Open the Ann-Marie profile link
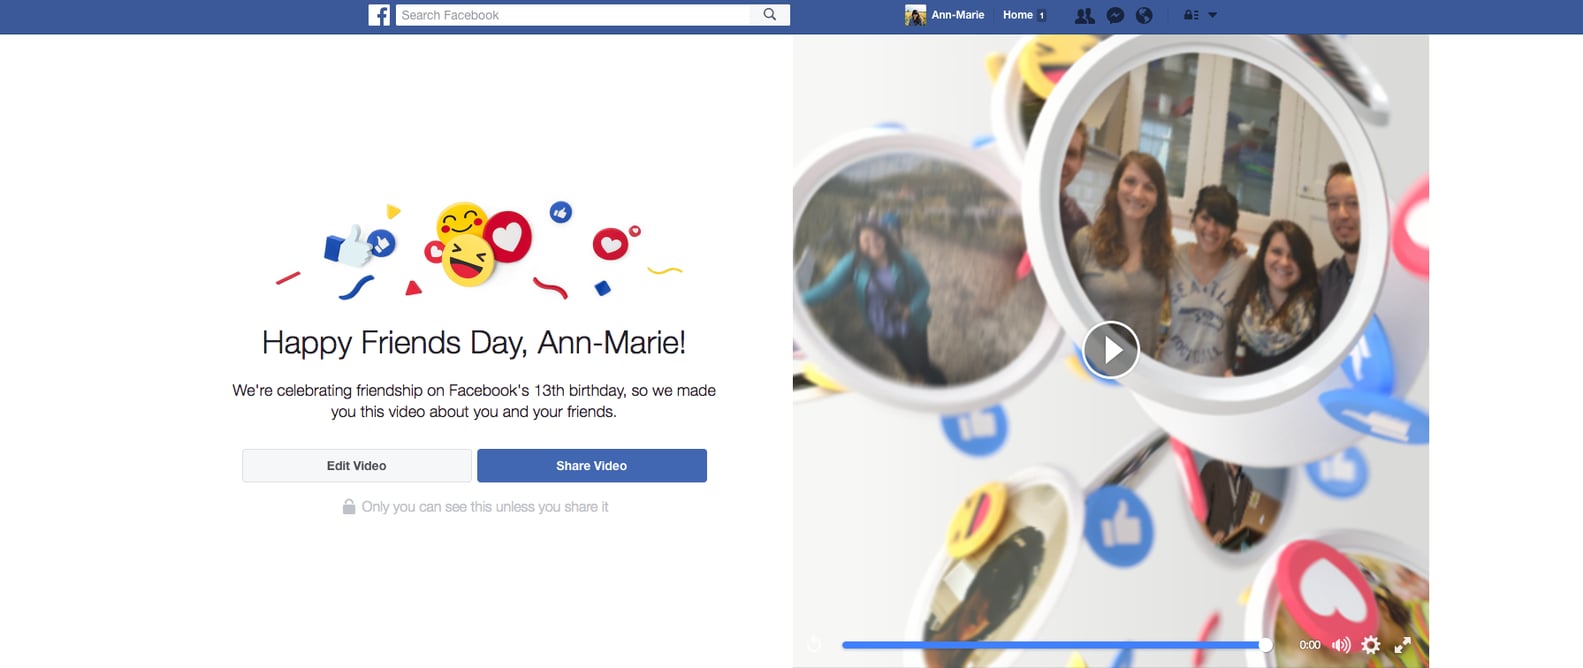 tap(958, 15)
